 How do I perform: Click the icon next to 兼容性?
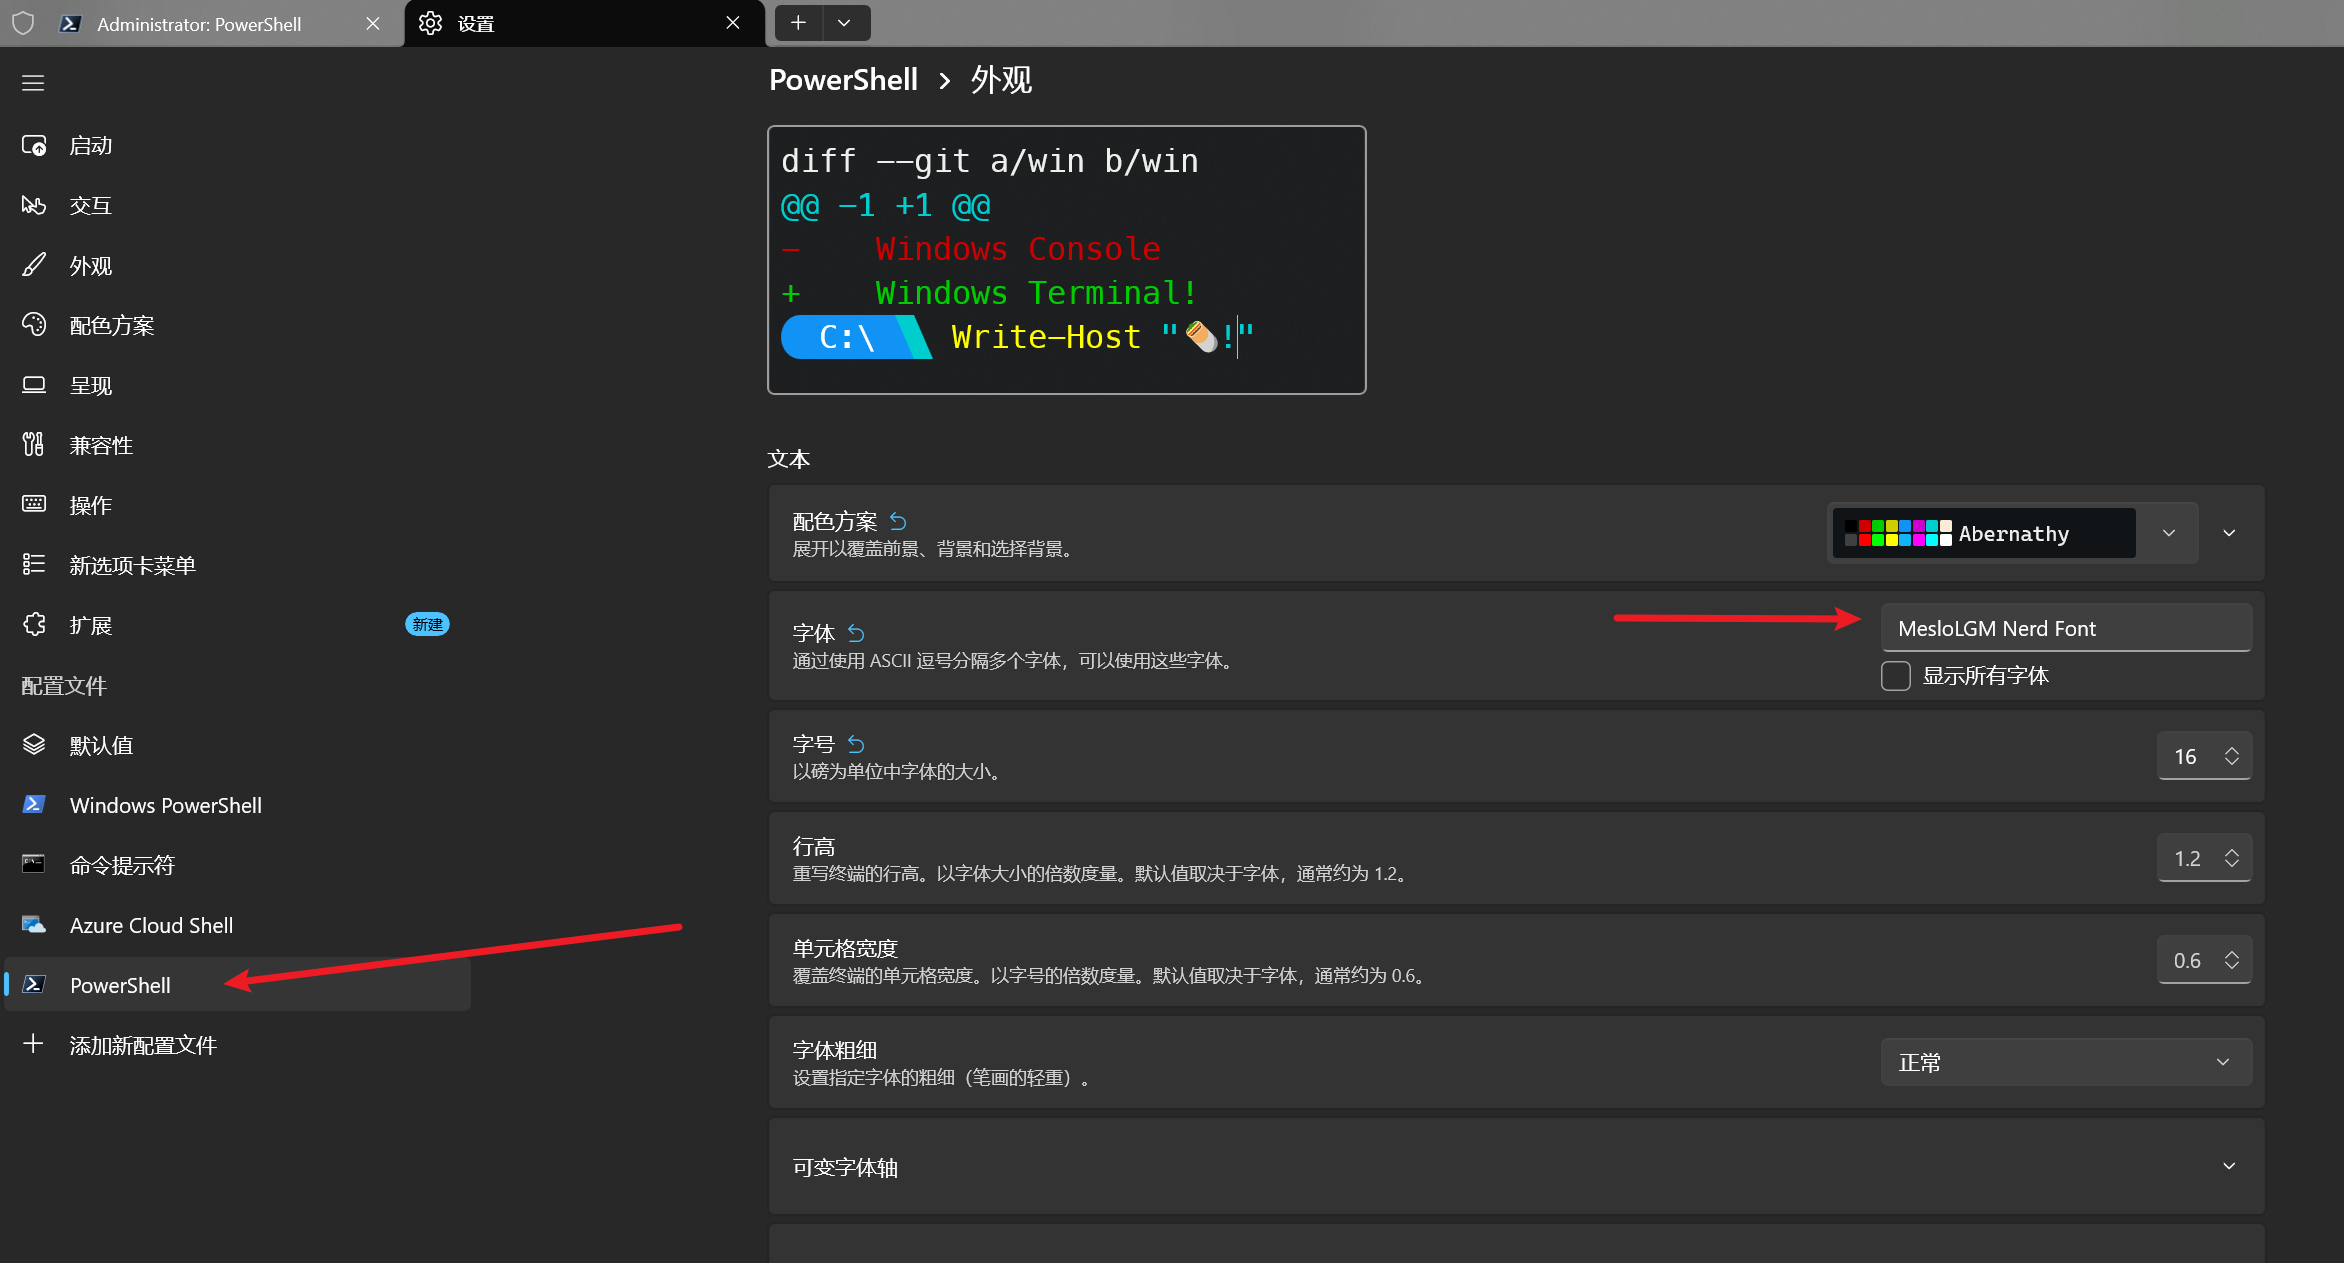point(34,444)
